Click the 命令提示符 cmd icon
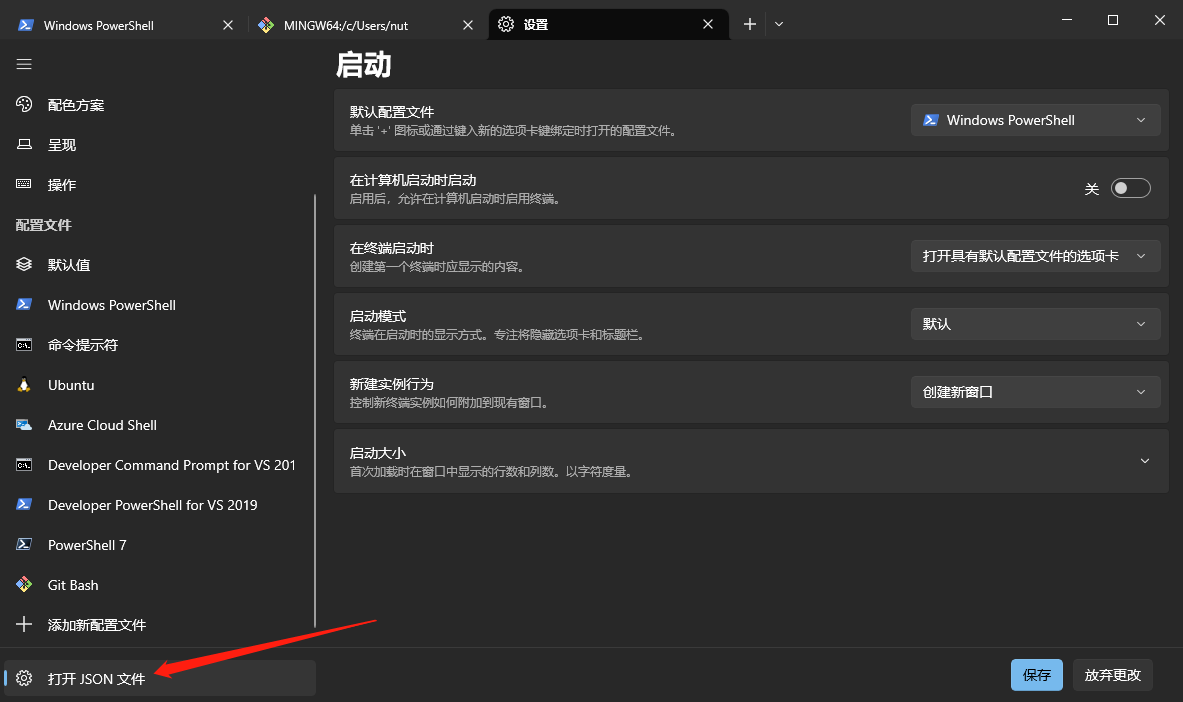Image resolution: width=1183 pixels, height=702 pixels. tap(24, 345)
